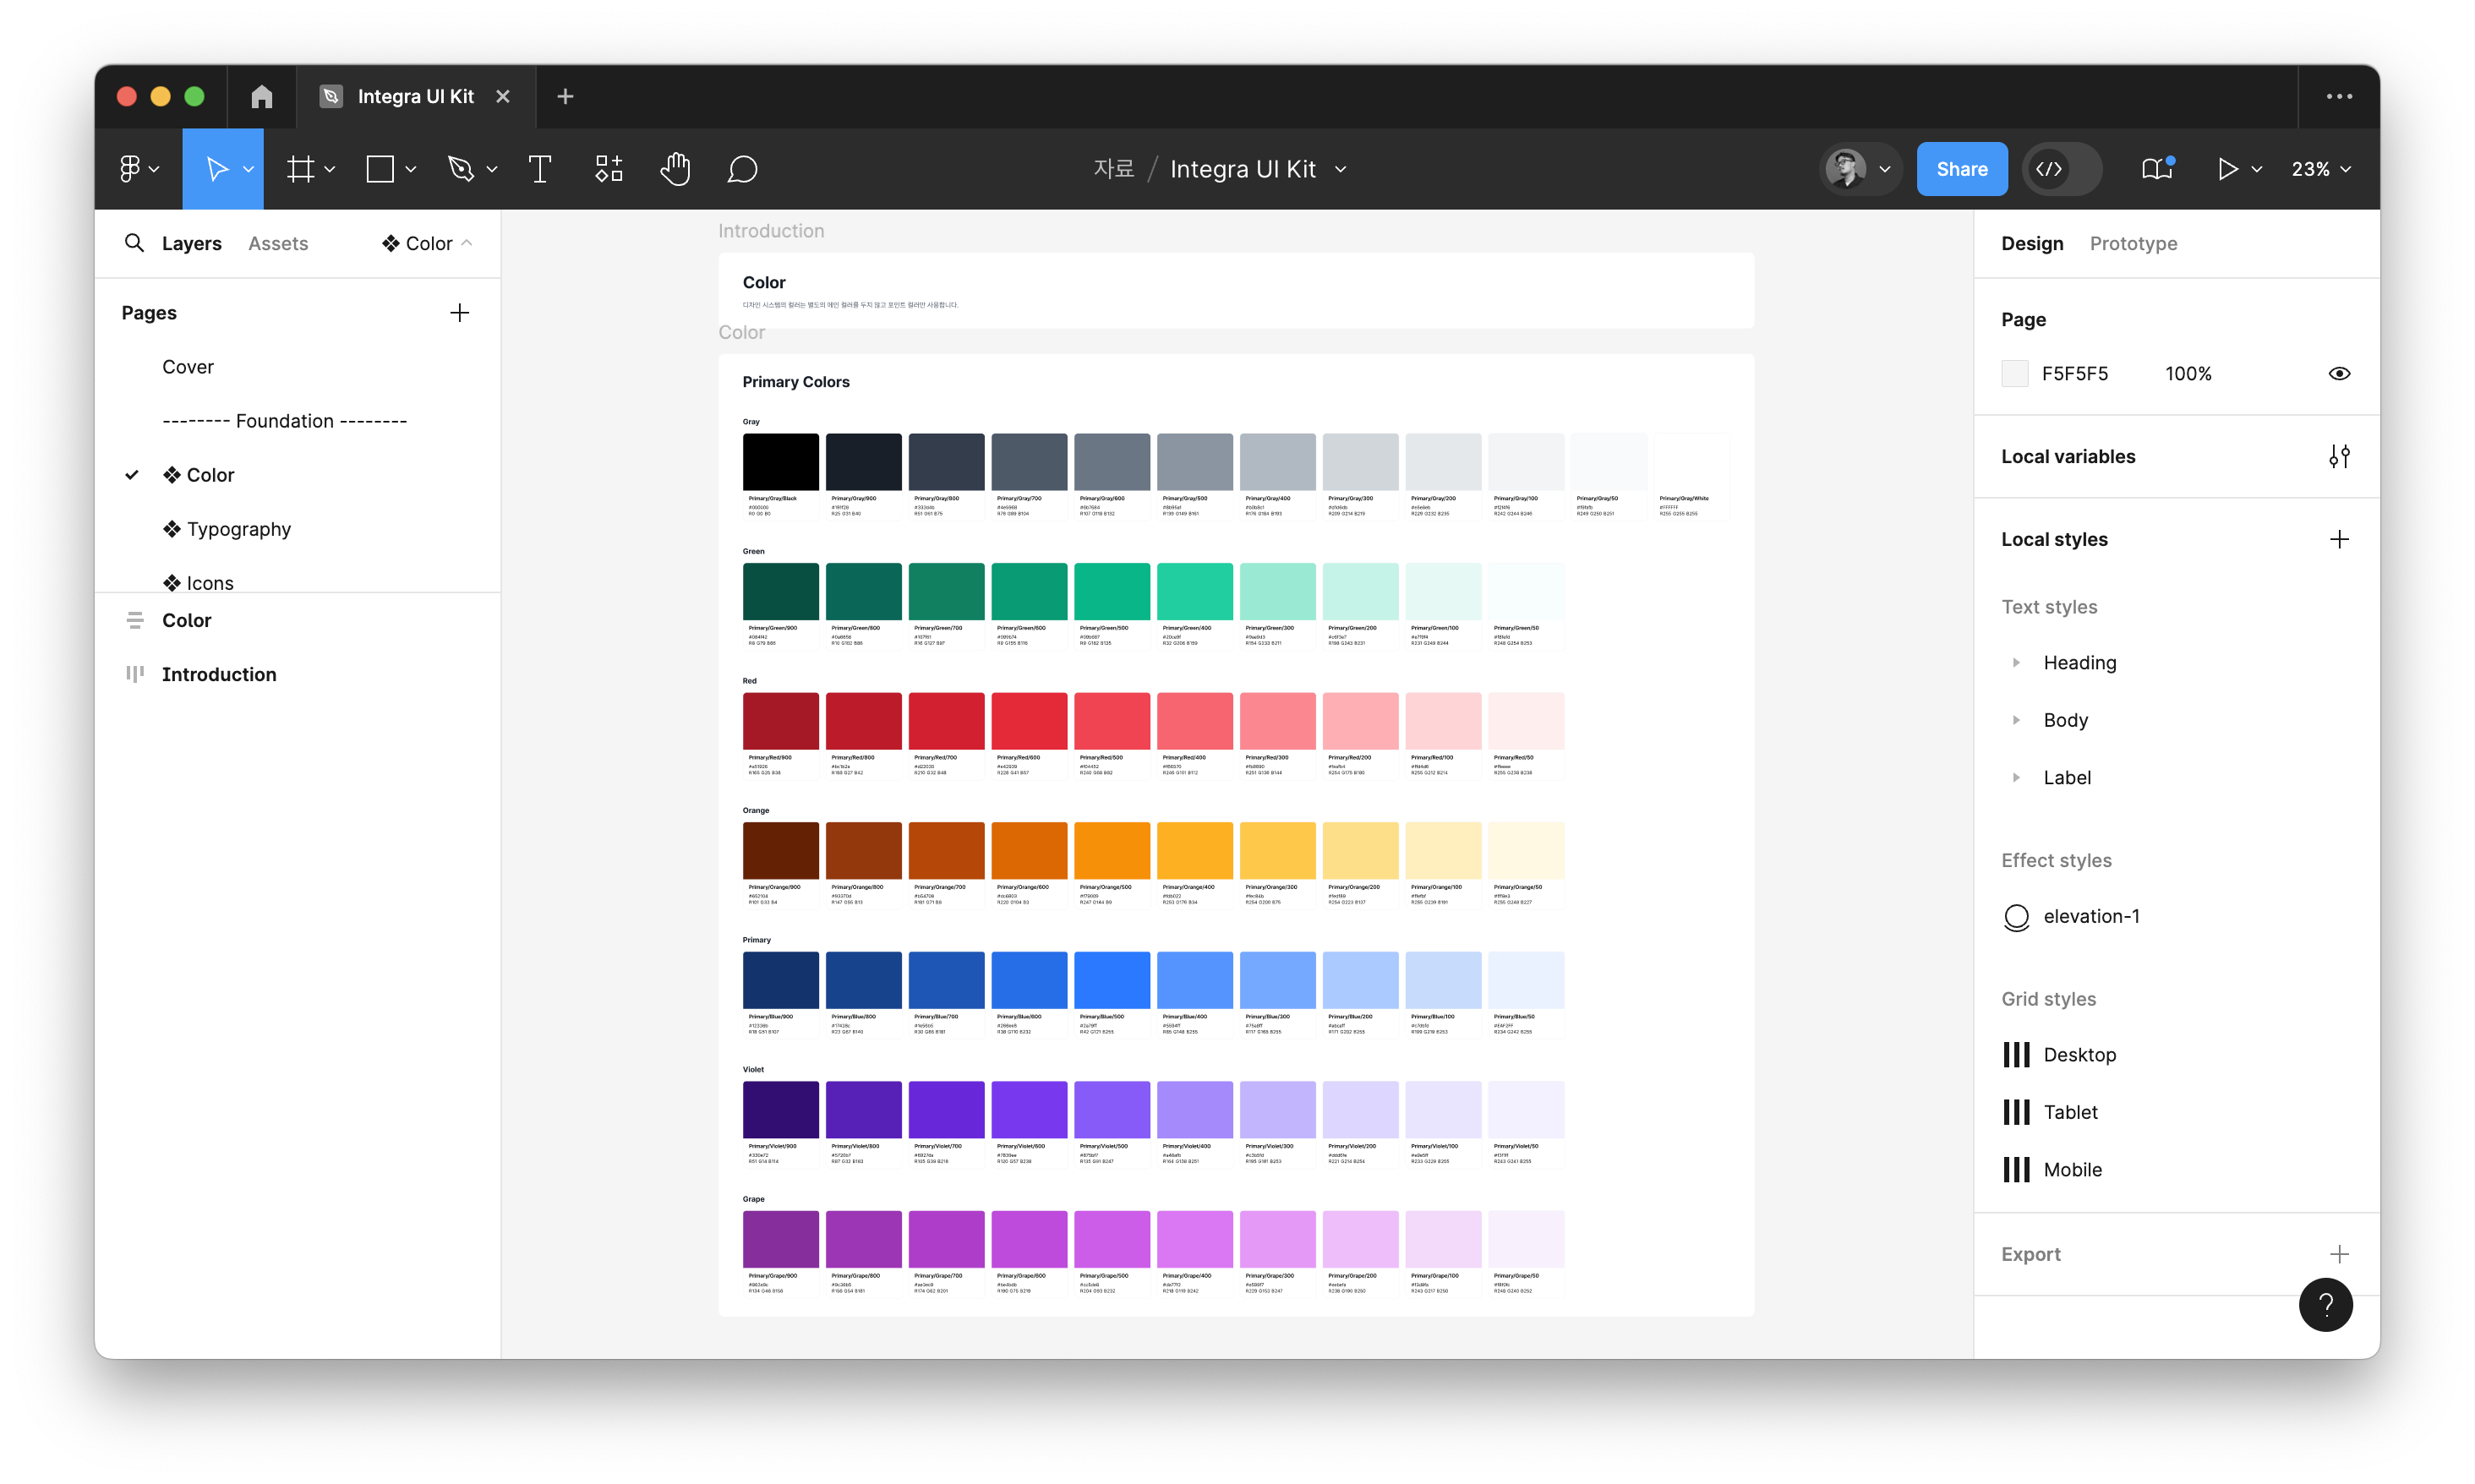Click the F5F5F5 page color swatch

2014,373
